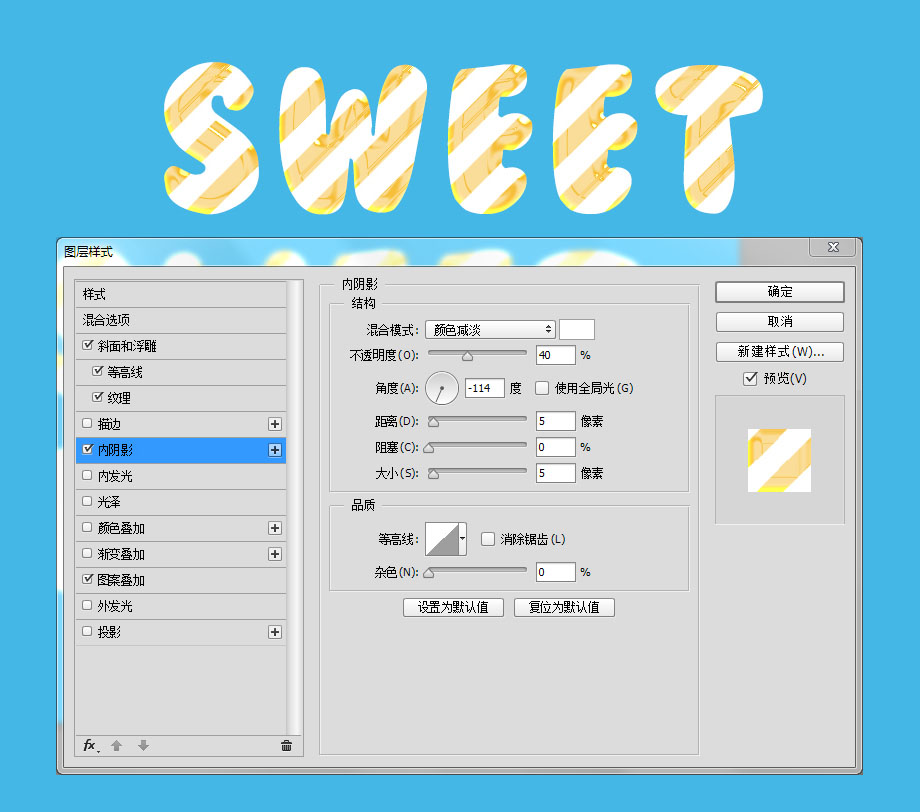Click the plus icon next to 内阴影
The height and width of the screenshot is (812, 920).
[275, 449]
